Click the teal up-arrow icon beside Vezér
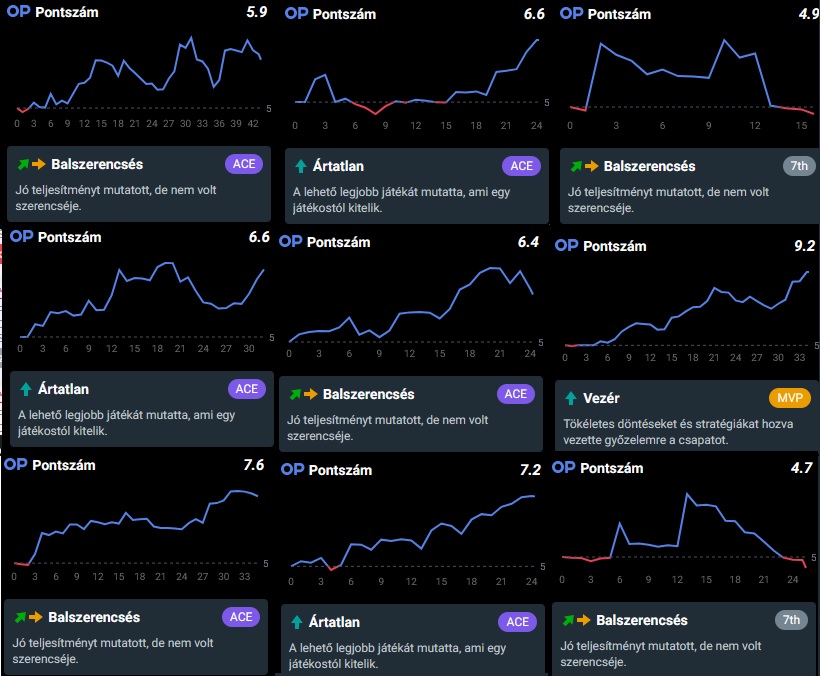Viewport: 820px width, 676px height. tap(571, 398)
